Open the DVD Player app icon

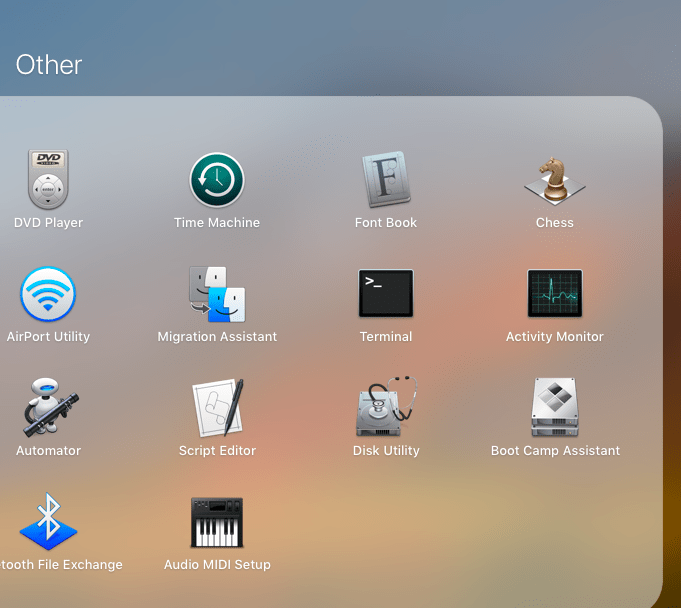pyautogui.click(x=48, y=179)
